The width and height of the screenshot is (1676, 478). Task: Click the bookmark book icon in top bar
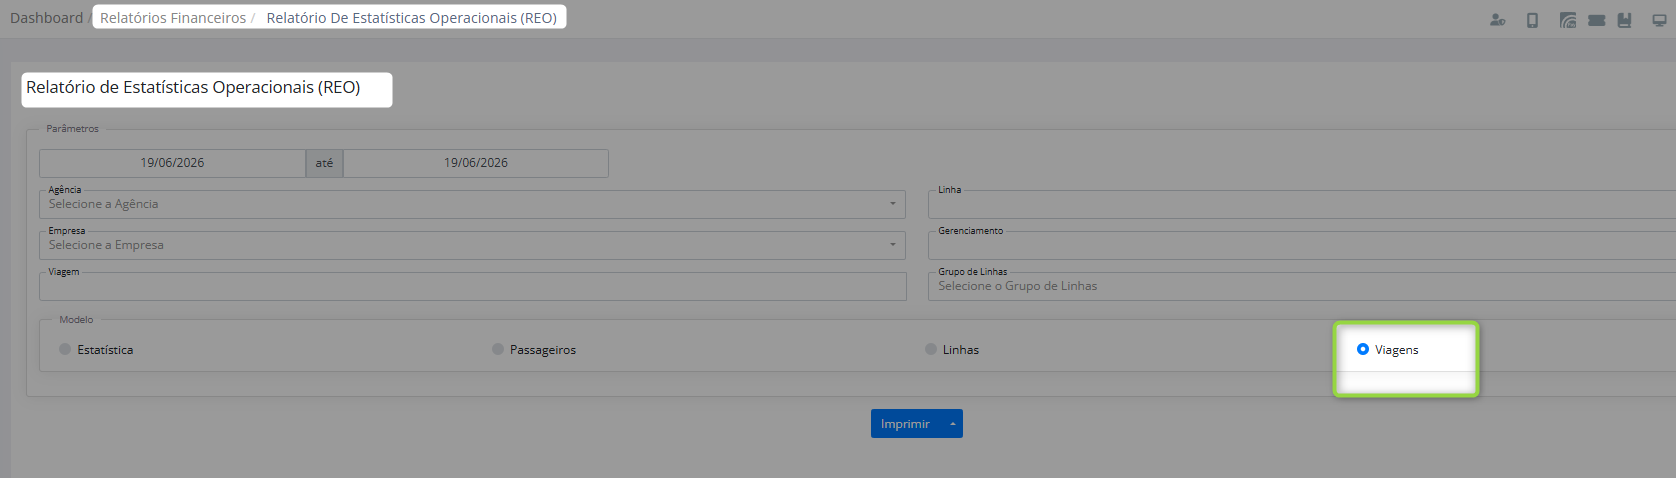[x=1624, y=20]
